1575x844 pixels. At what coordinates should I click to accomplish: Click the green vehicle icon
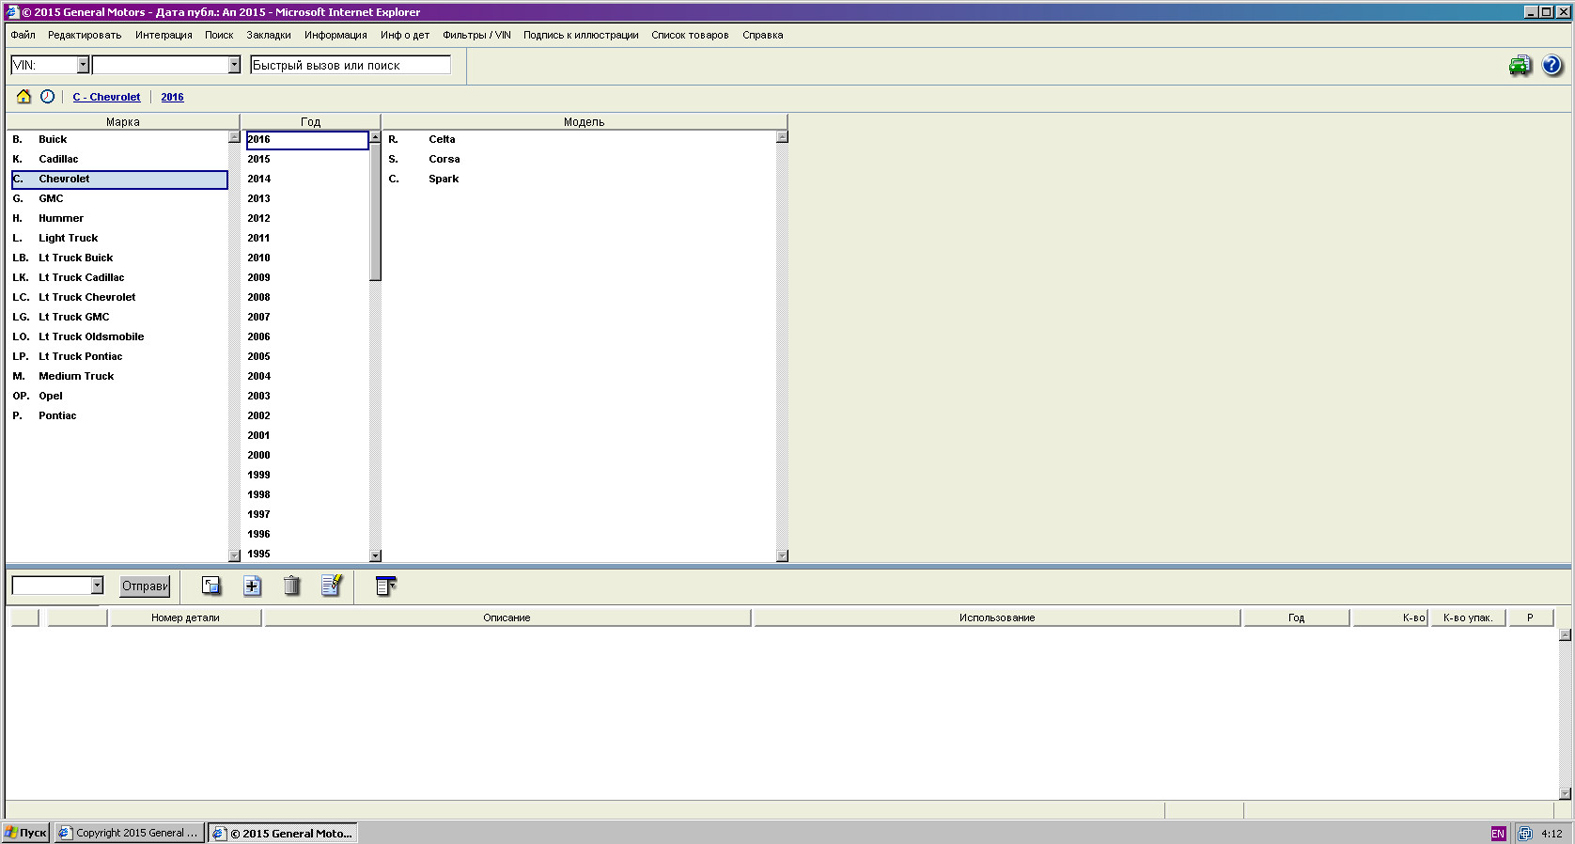coord(1519,66)
